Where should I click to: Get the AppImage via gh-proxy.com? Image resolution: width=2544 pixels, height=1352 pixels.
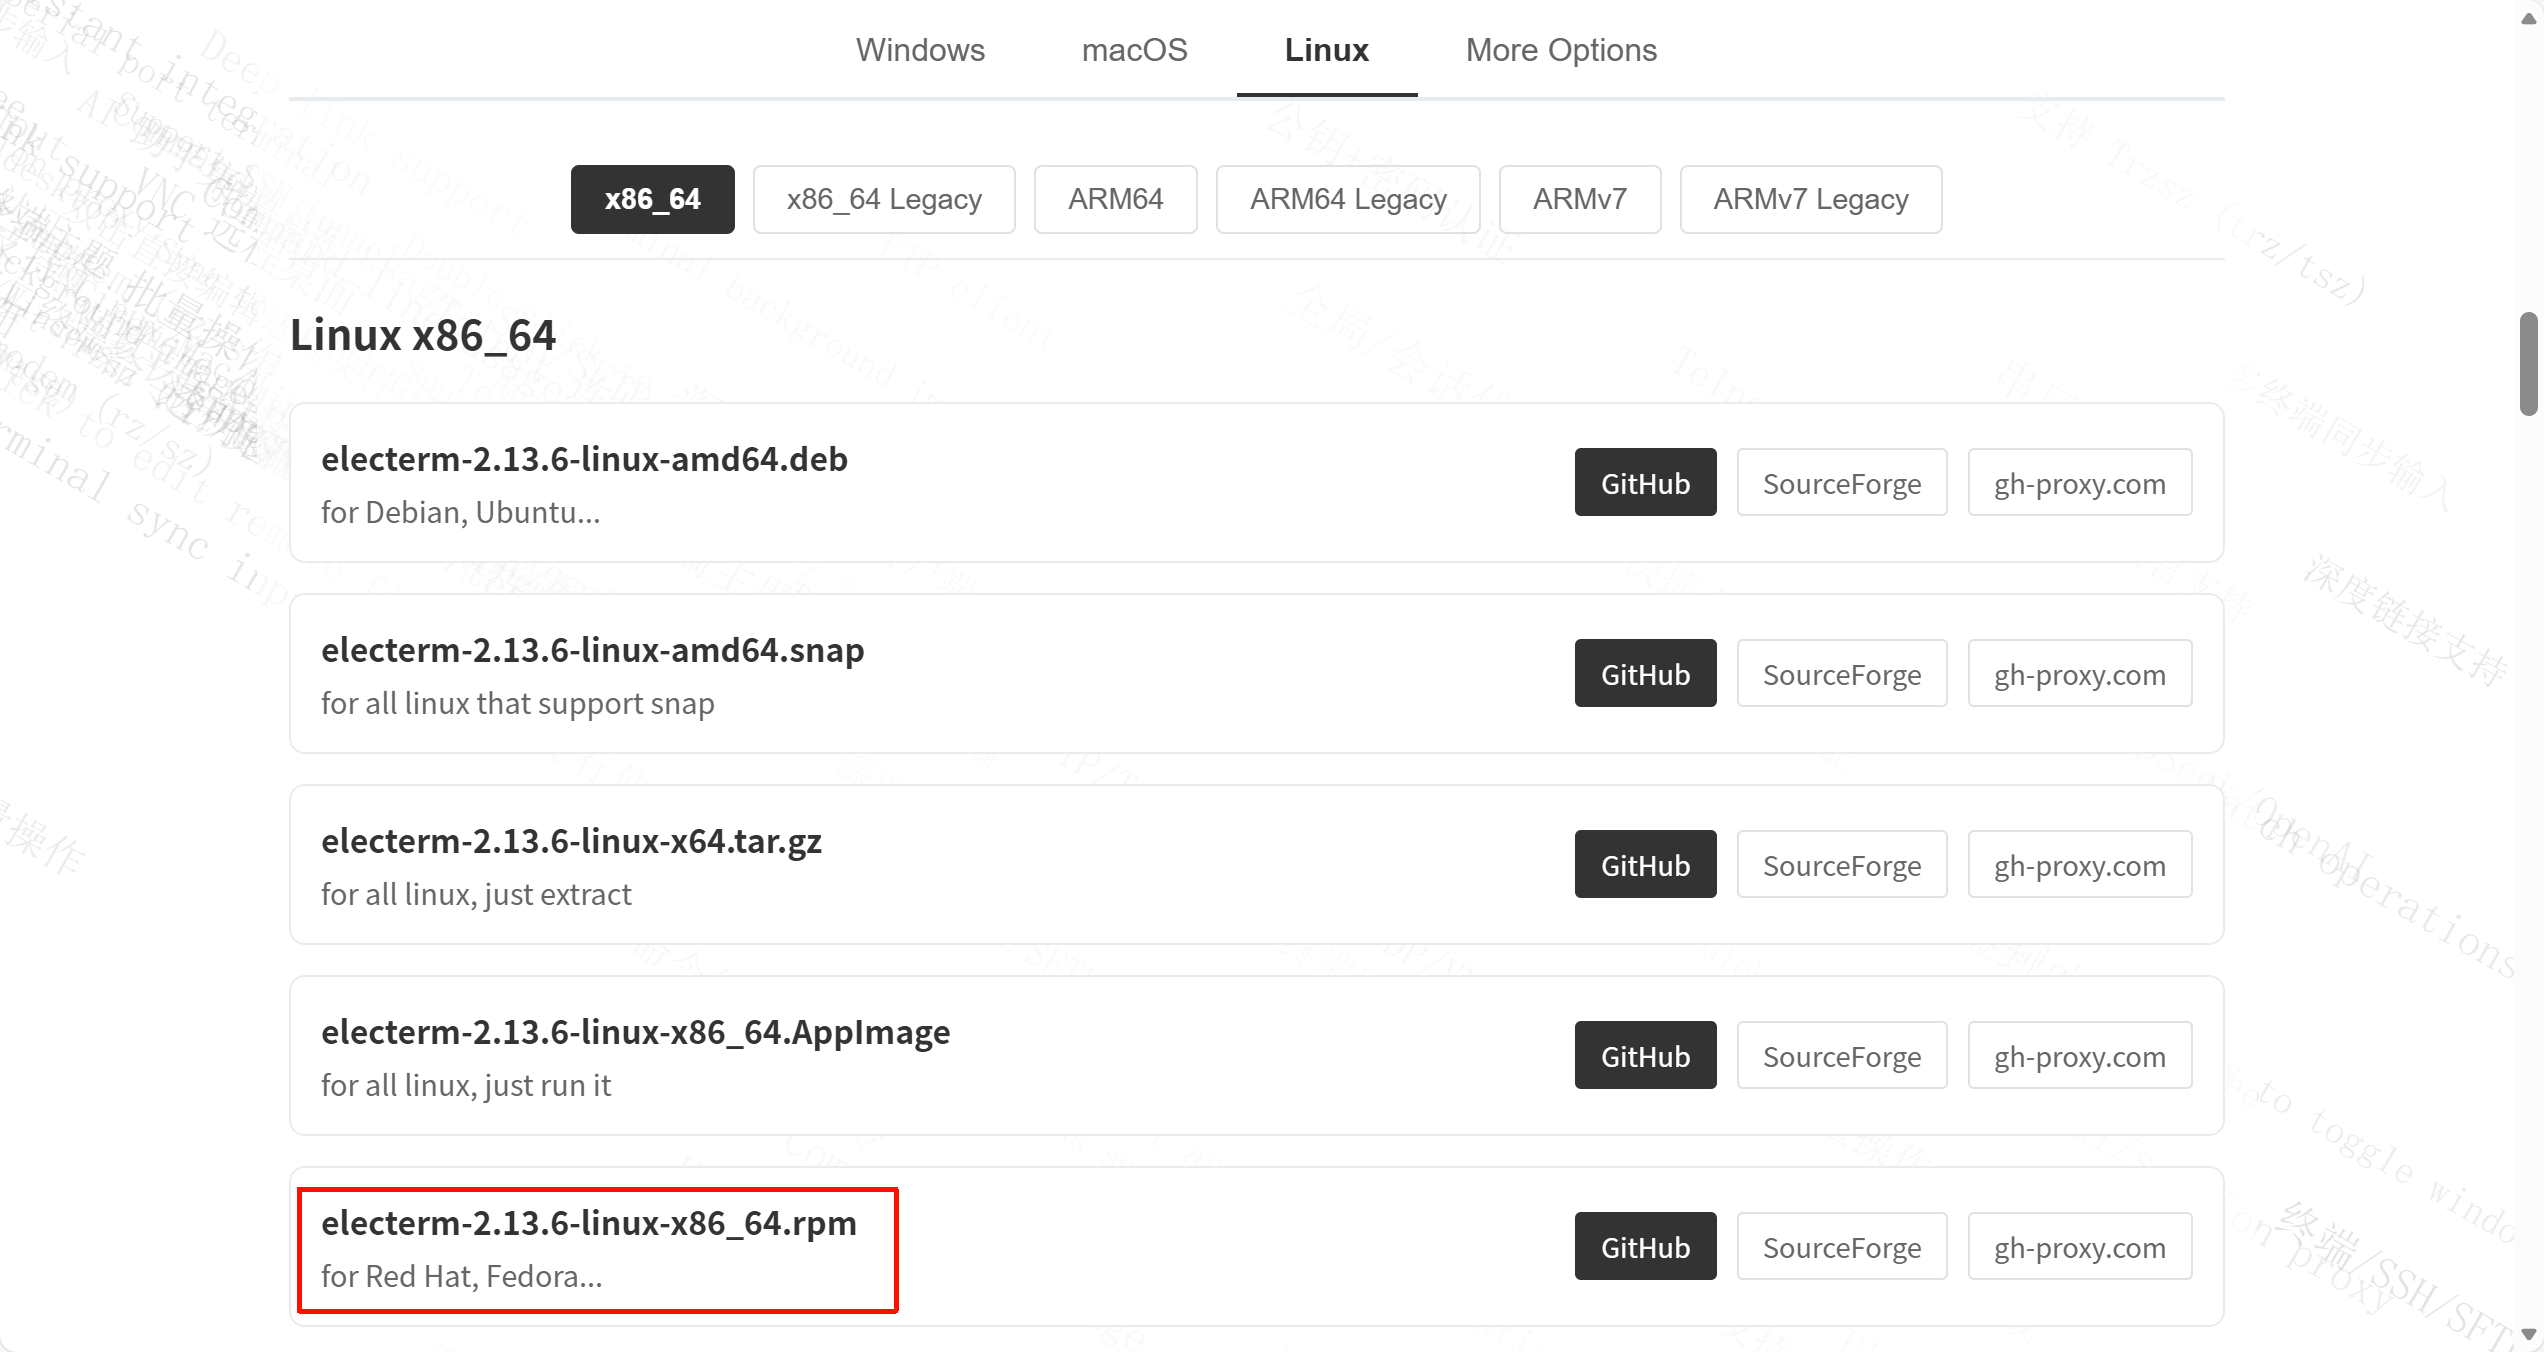[2079, 1056]
